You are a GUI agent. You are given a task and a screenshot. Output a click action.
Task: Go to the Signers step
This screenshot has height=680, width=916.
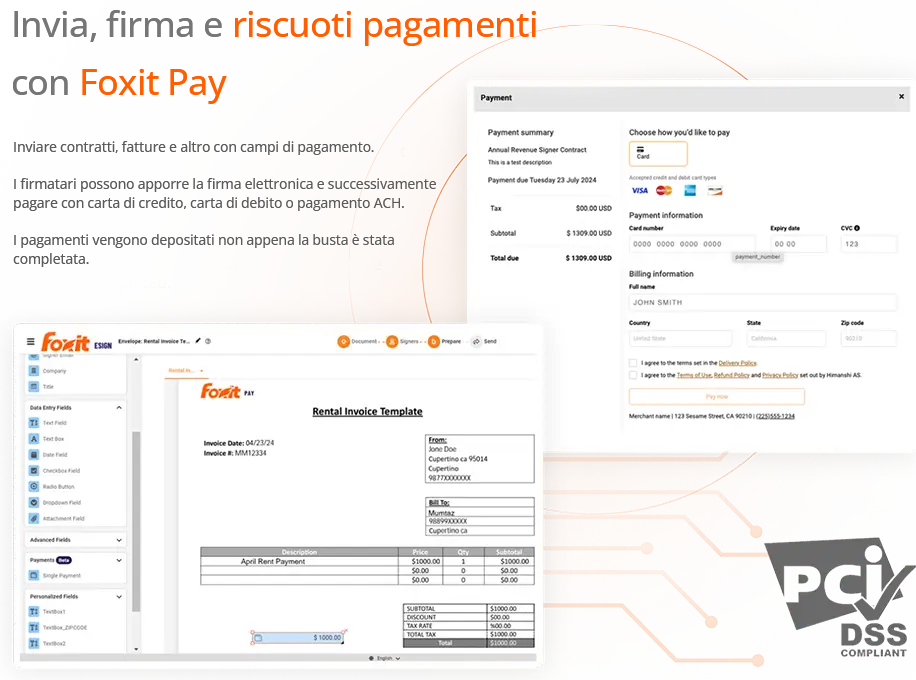[403, 341]
